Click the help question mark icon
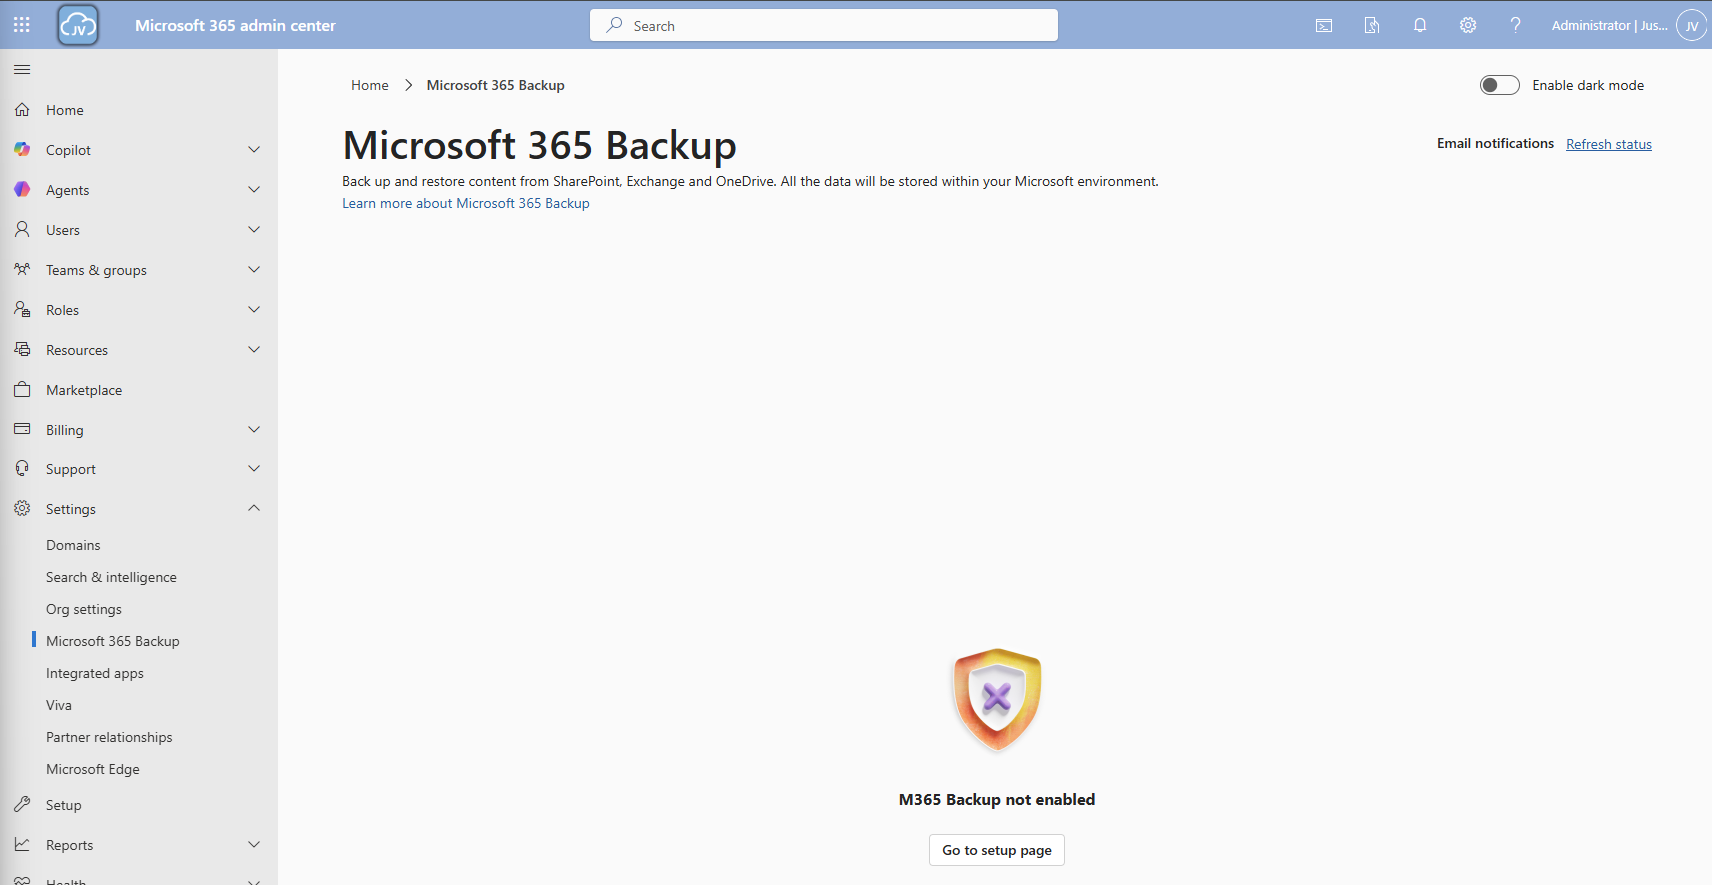Viewport: 1712px width, 885px height. [x=1515, y=26]
